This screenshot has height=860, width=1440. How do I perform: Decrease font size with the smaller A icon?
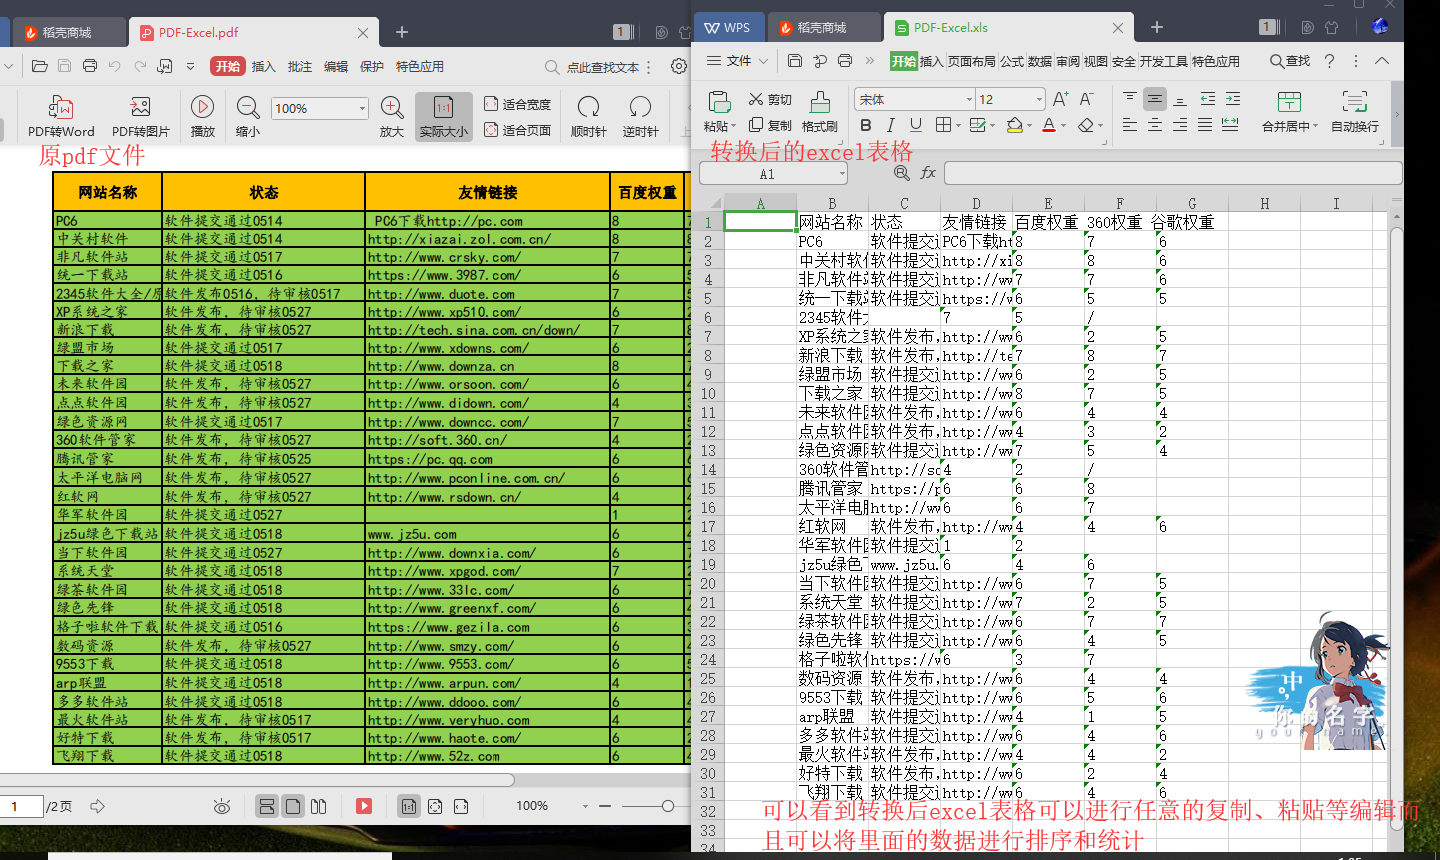[1086, 99]
